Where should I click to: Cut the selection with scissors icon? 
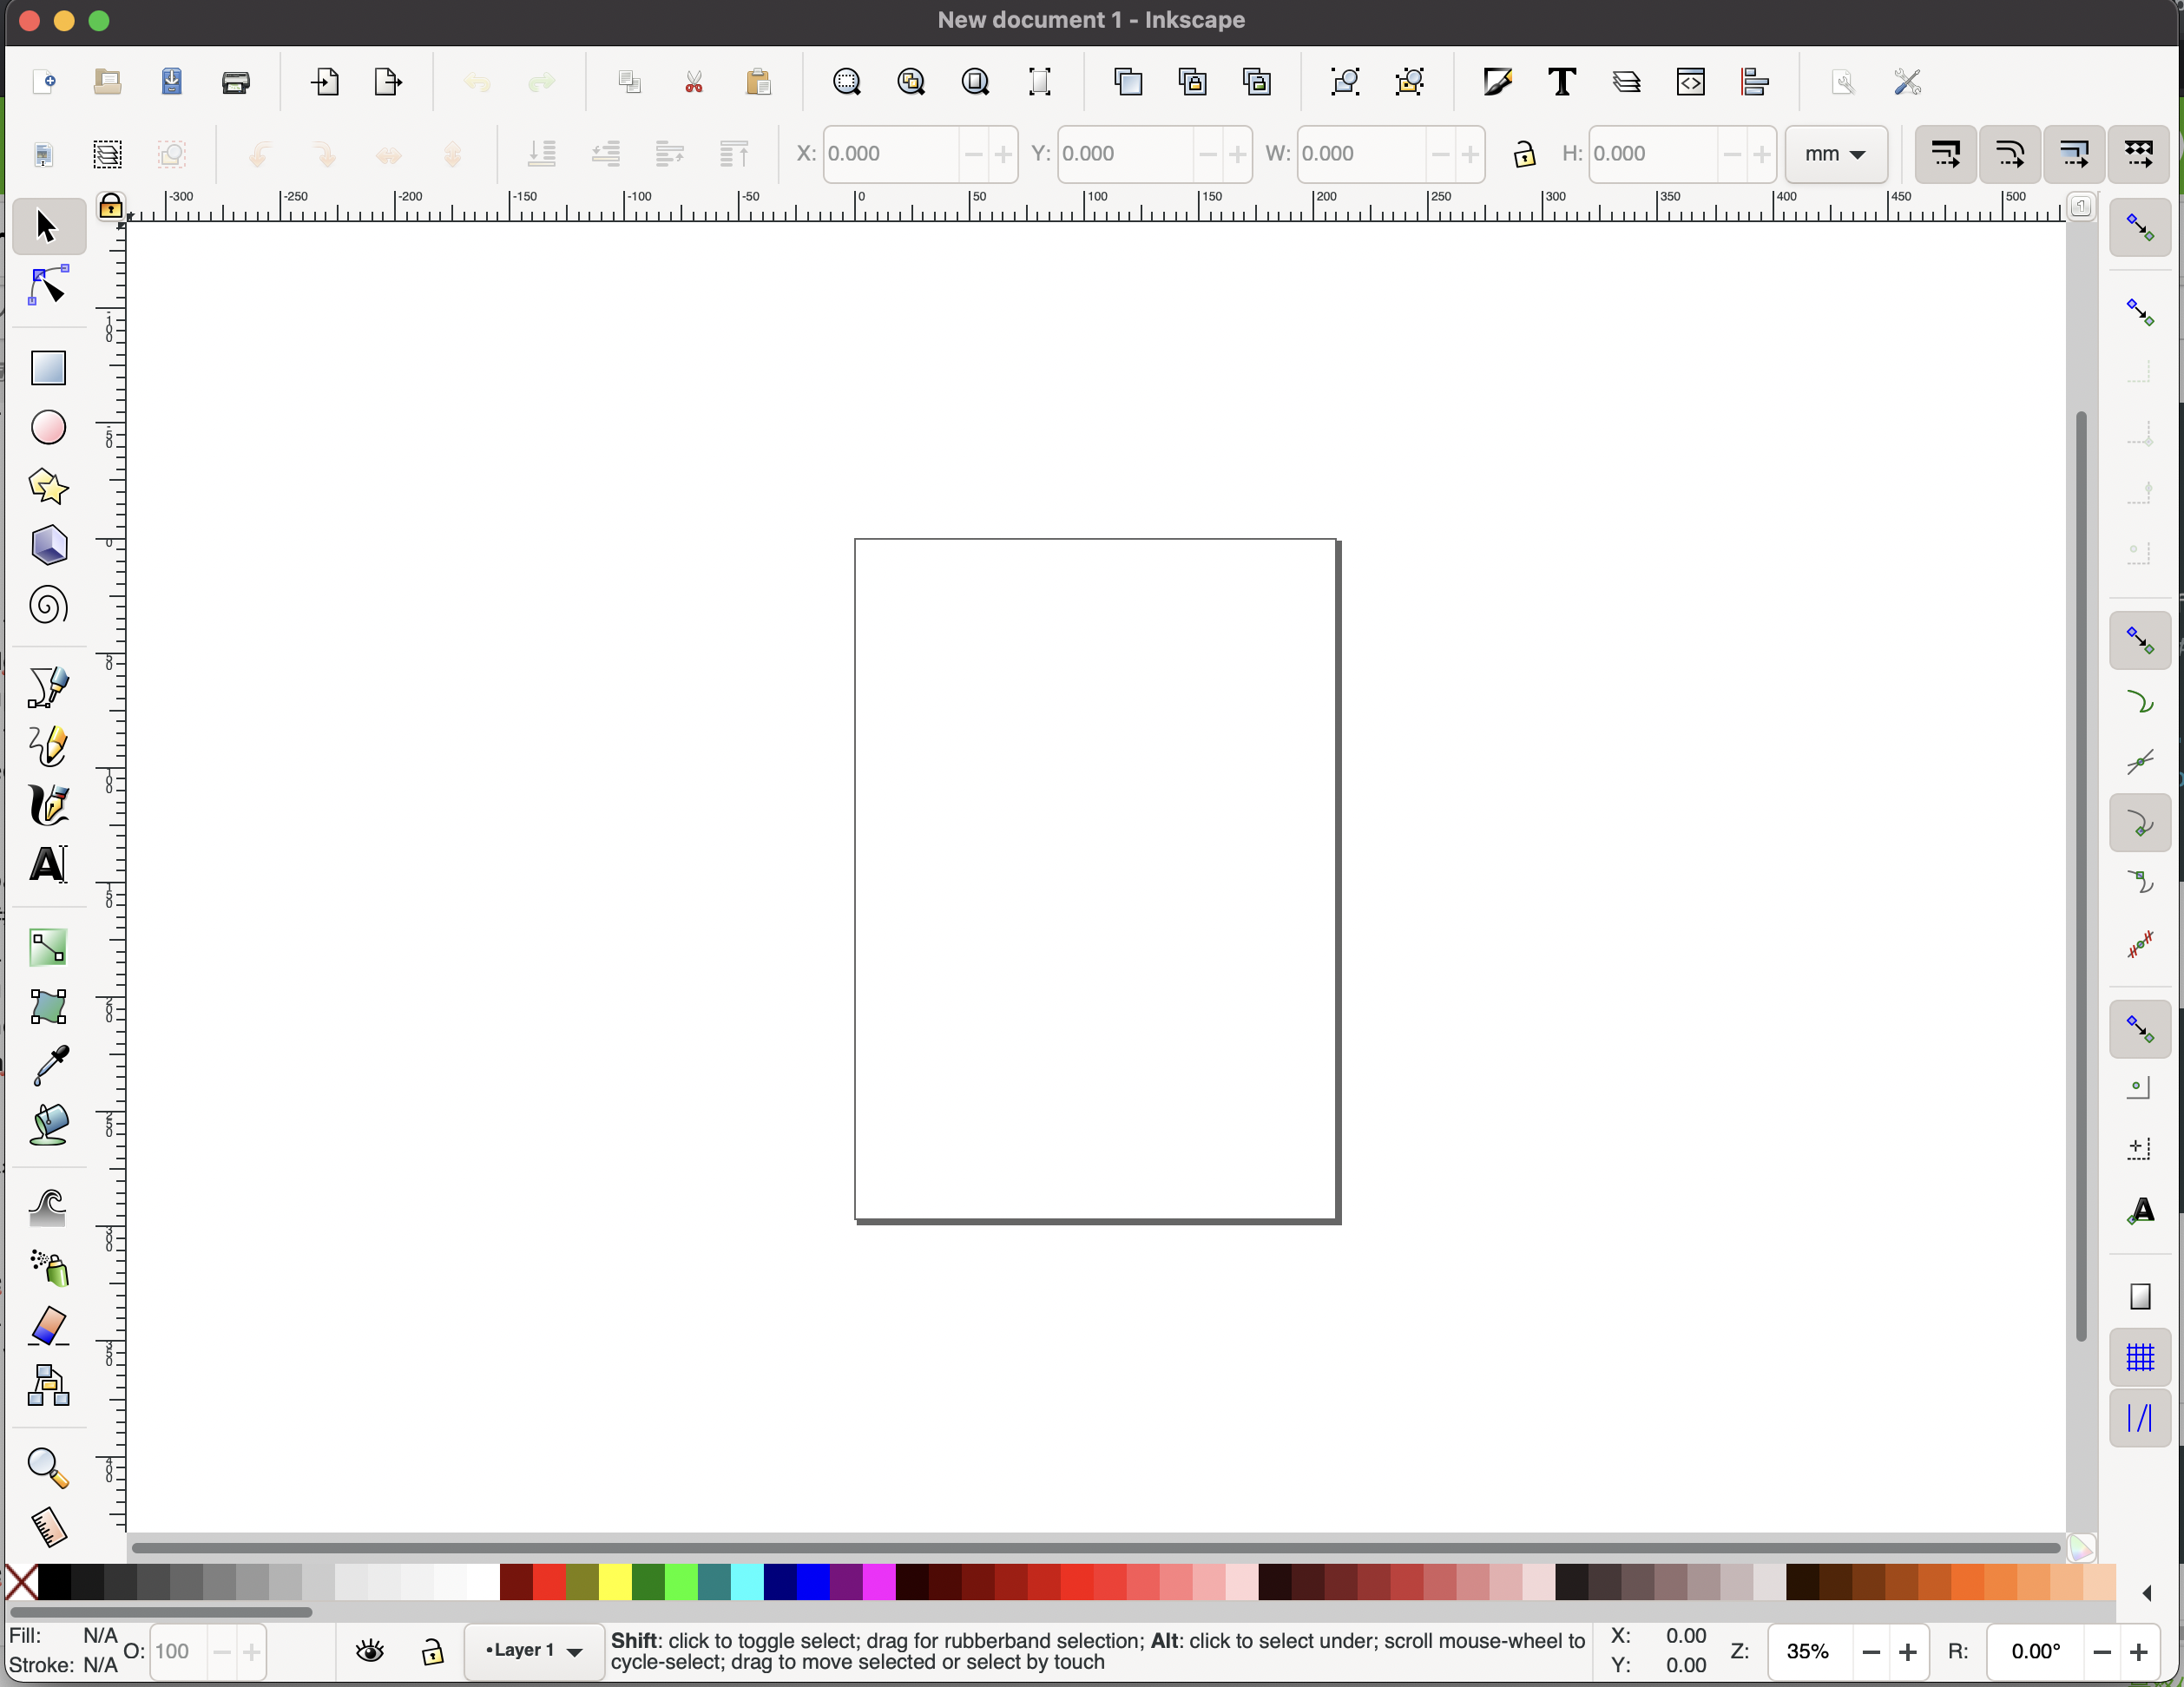694,82
